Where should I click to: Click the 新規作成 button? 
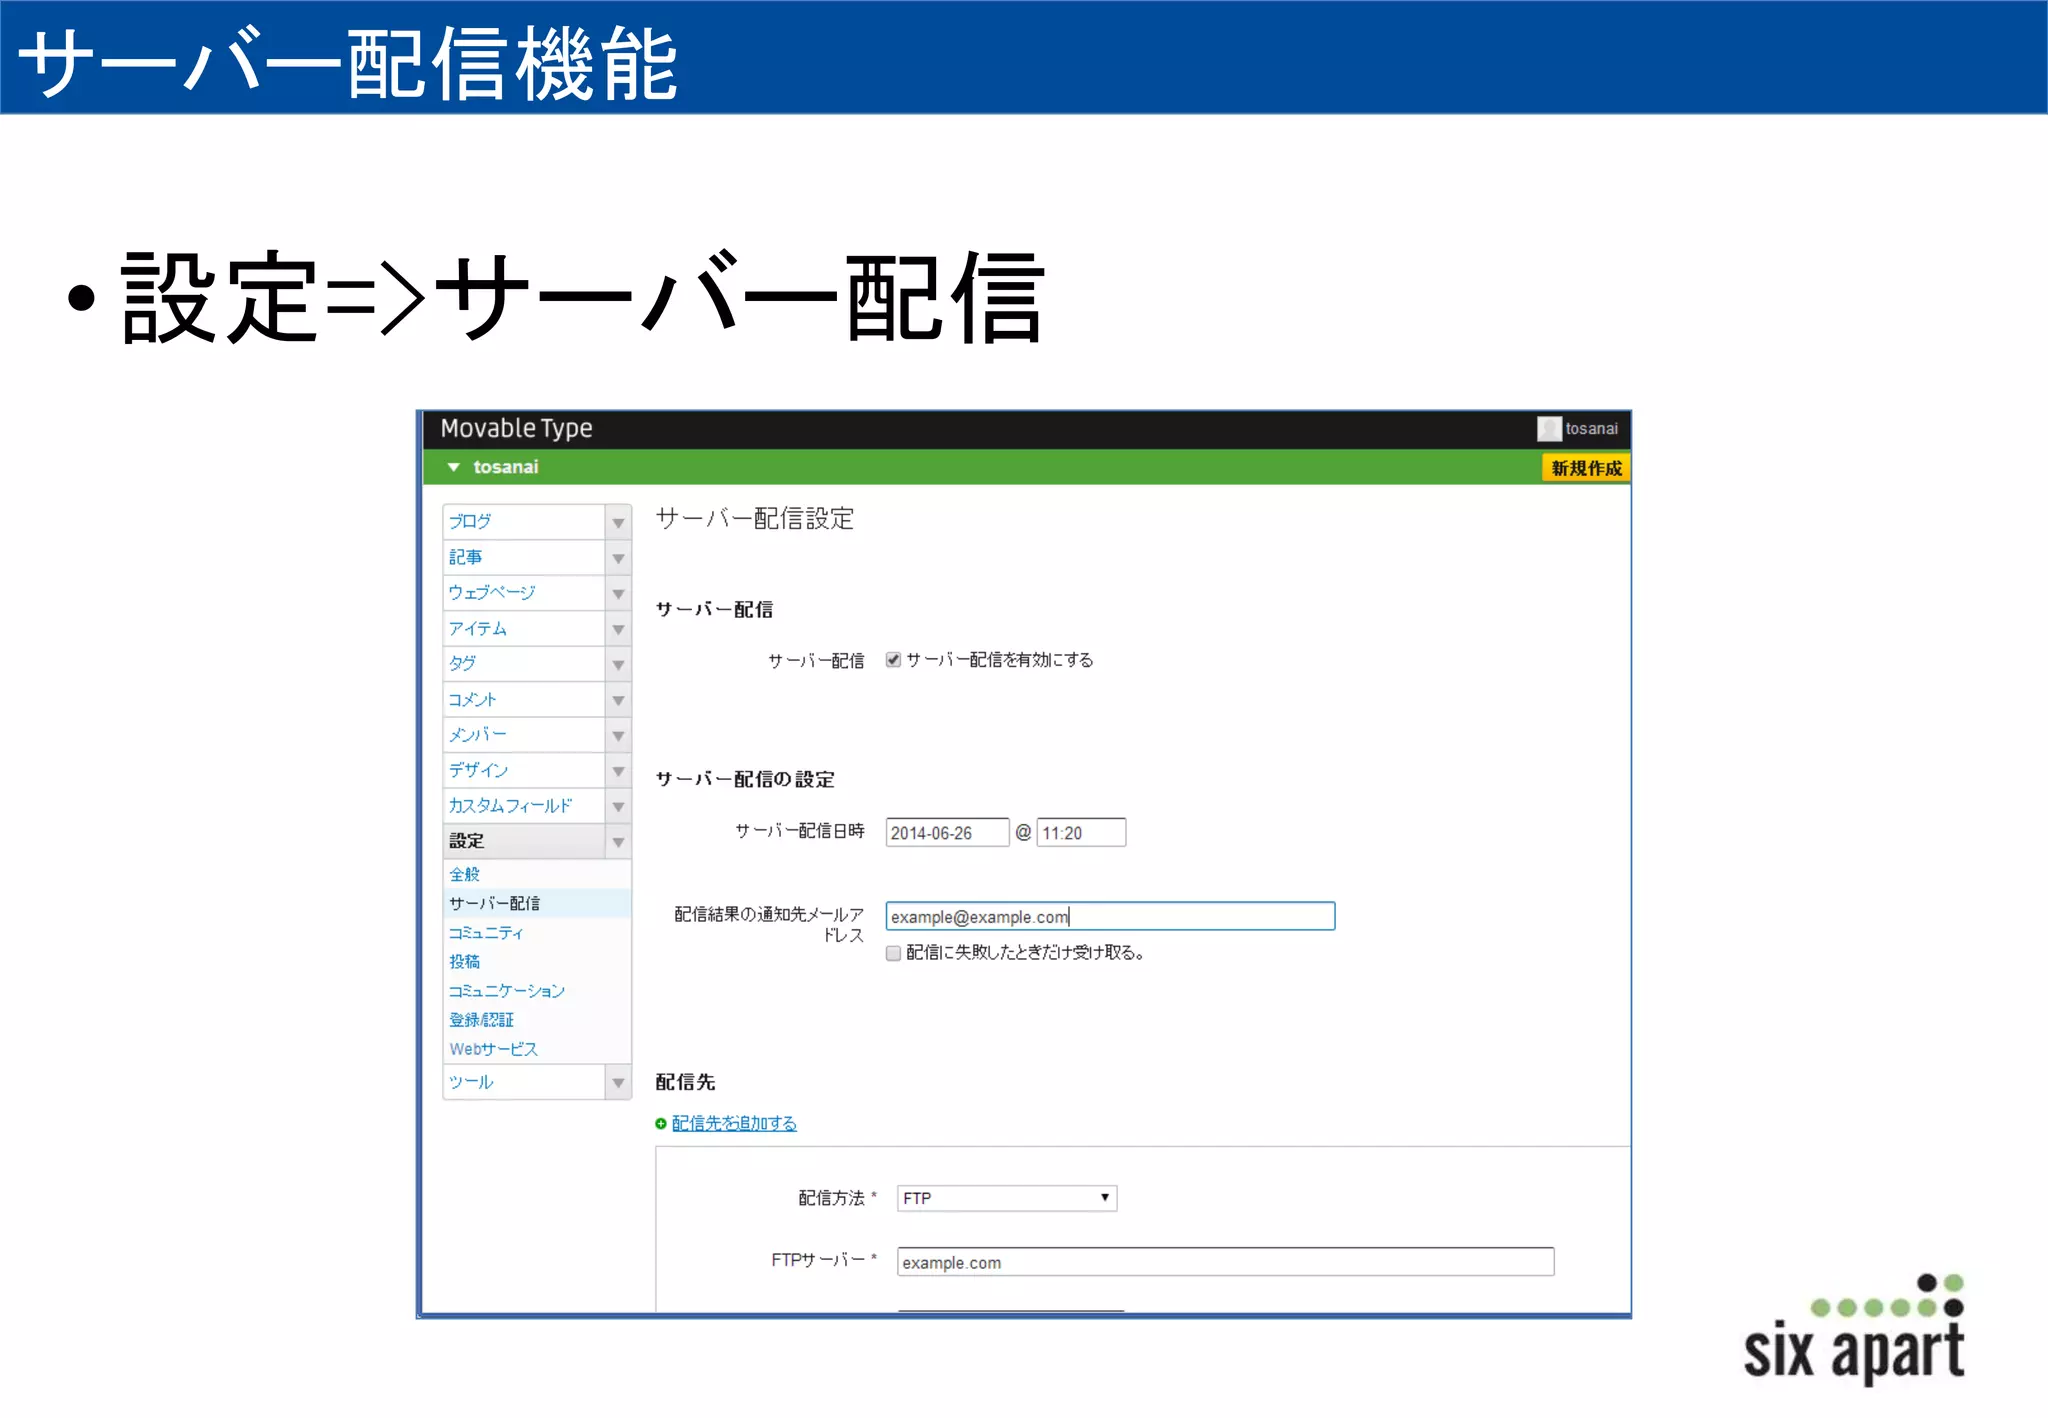(1586, 468)
